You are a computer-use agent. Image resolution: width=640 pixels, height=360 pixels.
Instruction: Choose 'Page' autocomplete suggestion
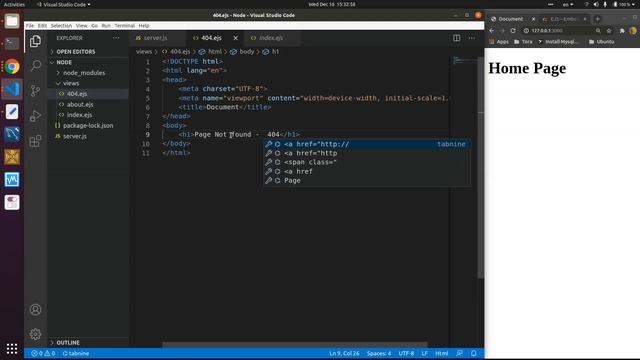[x=366, y=180]
